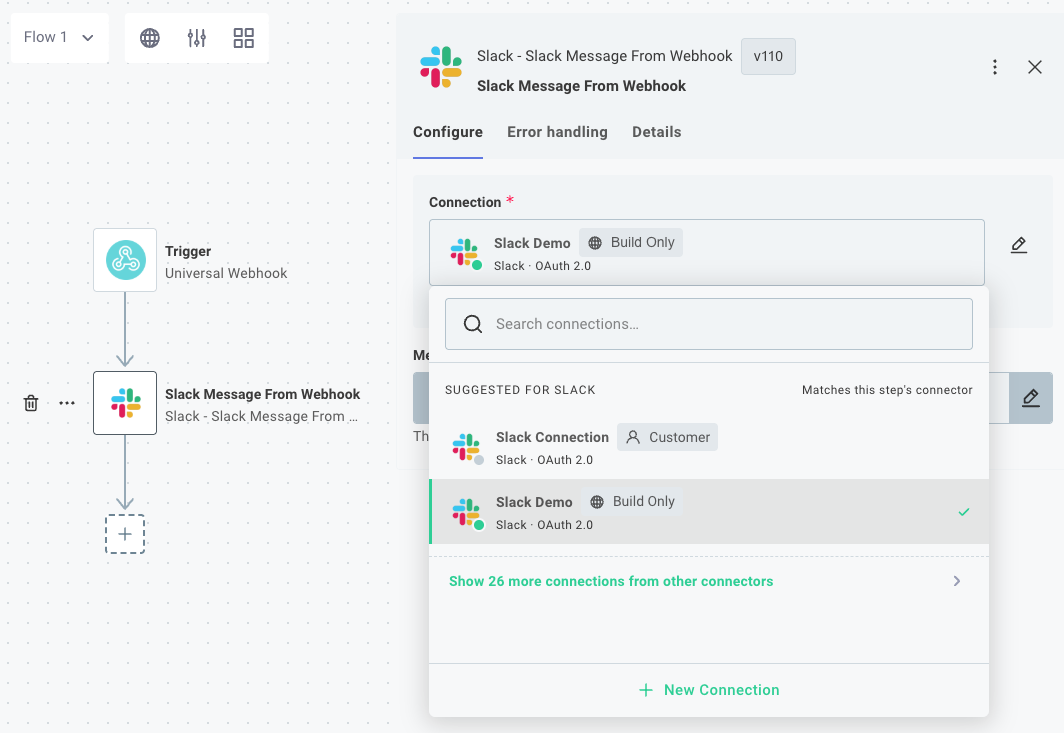Viewport: 1064px width, 733px height.
Task: Click the Slack Message From Webhook step label
Action: click(263, 394)
